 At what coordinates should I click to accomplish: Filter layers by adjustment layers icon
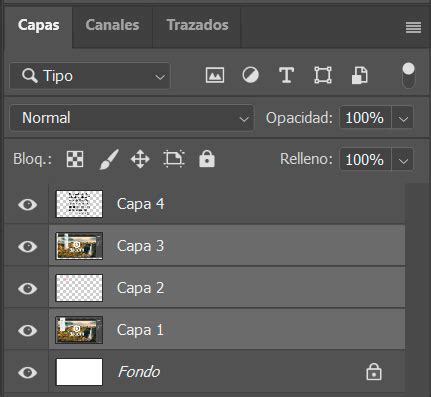tap(250, 75)
